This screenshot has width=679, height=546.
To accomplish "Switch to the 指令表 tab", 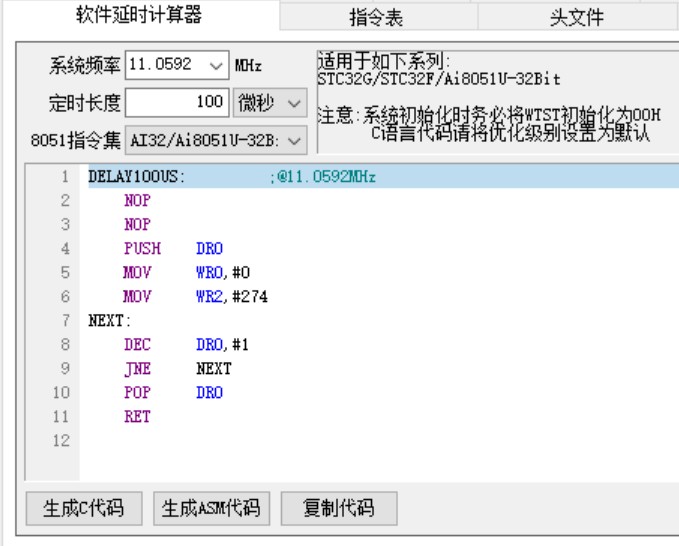I will point(375,17).
